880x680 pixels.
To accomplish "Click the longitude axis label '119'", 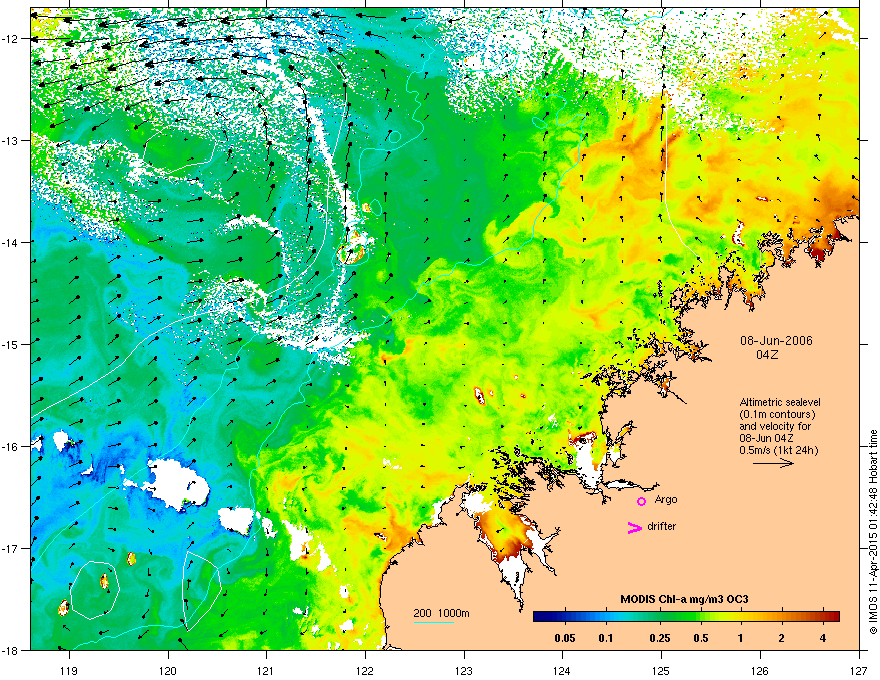I will (x=69, y=670).
